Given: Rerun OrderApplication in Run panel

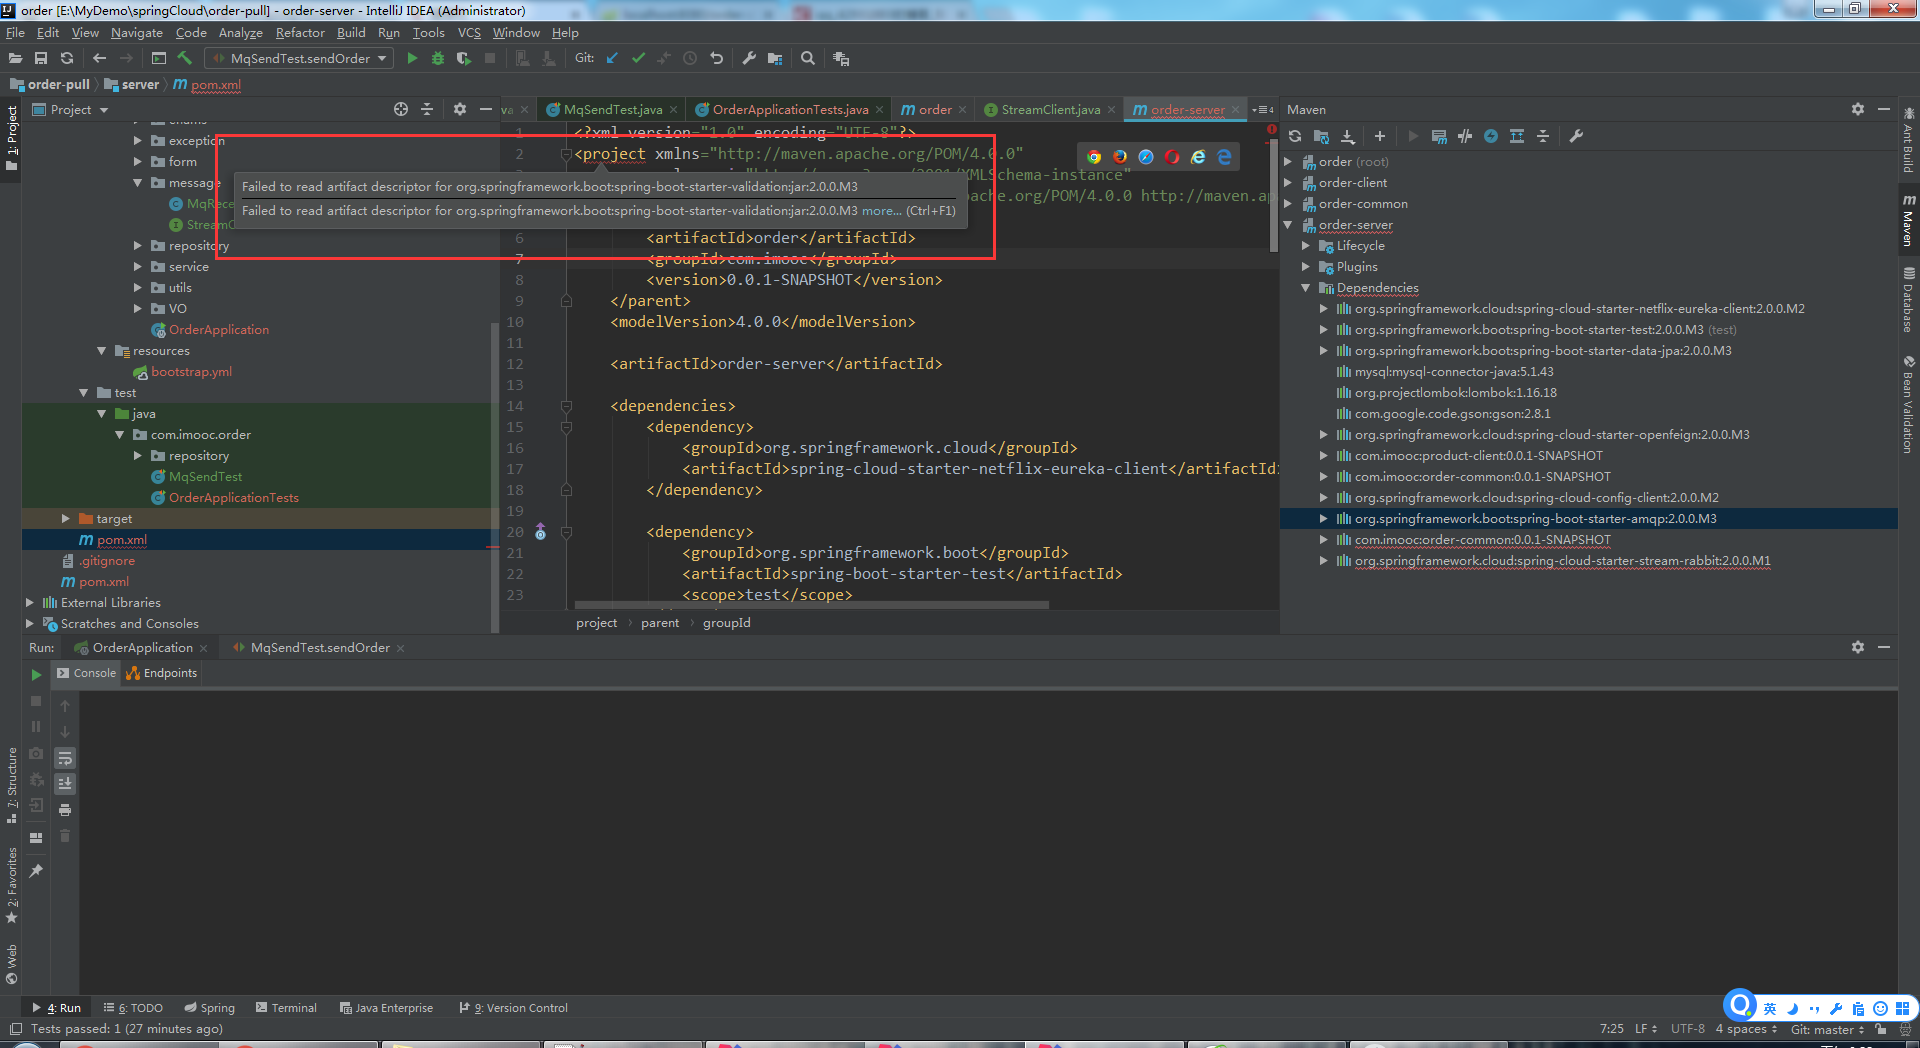Looking at the screenshot, I should pyautogui.click(x=36, y=675).
